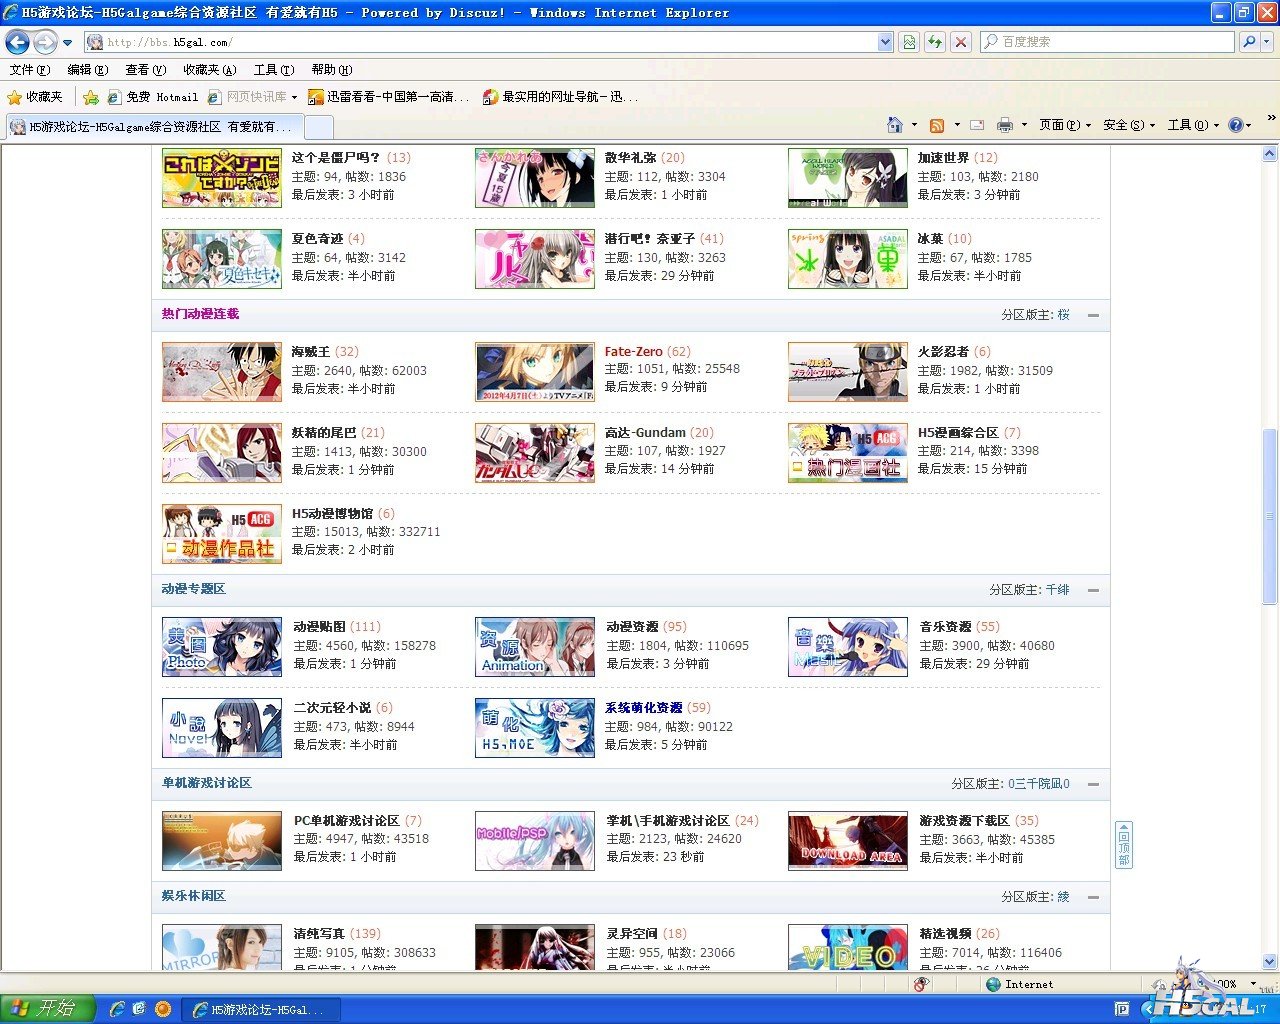Stop loading with the red X icon
This screenshot has width=1280, height=1024.
961,42
